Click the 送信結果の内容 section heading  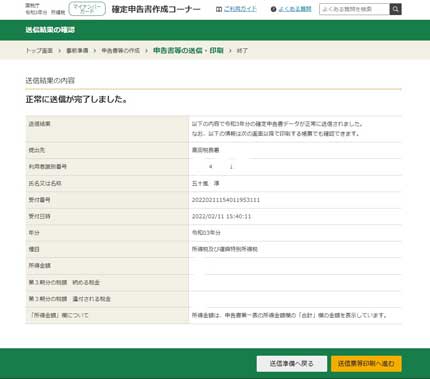(50, 81)
